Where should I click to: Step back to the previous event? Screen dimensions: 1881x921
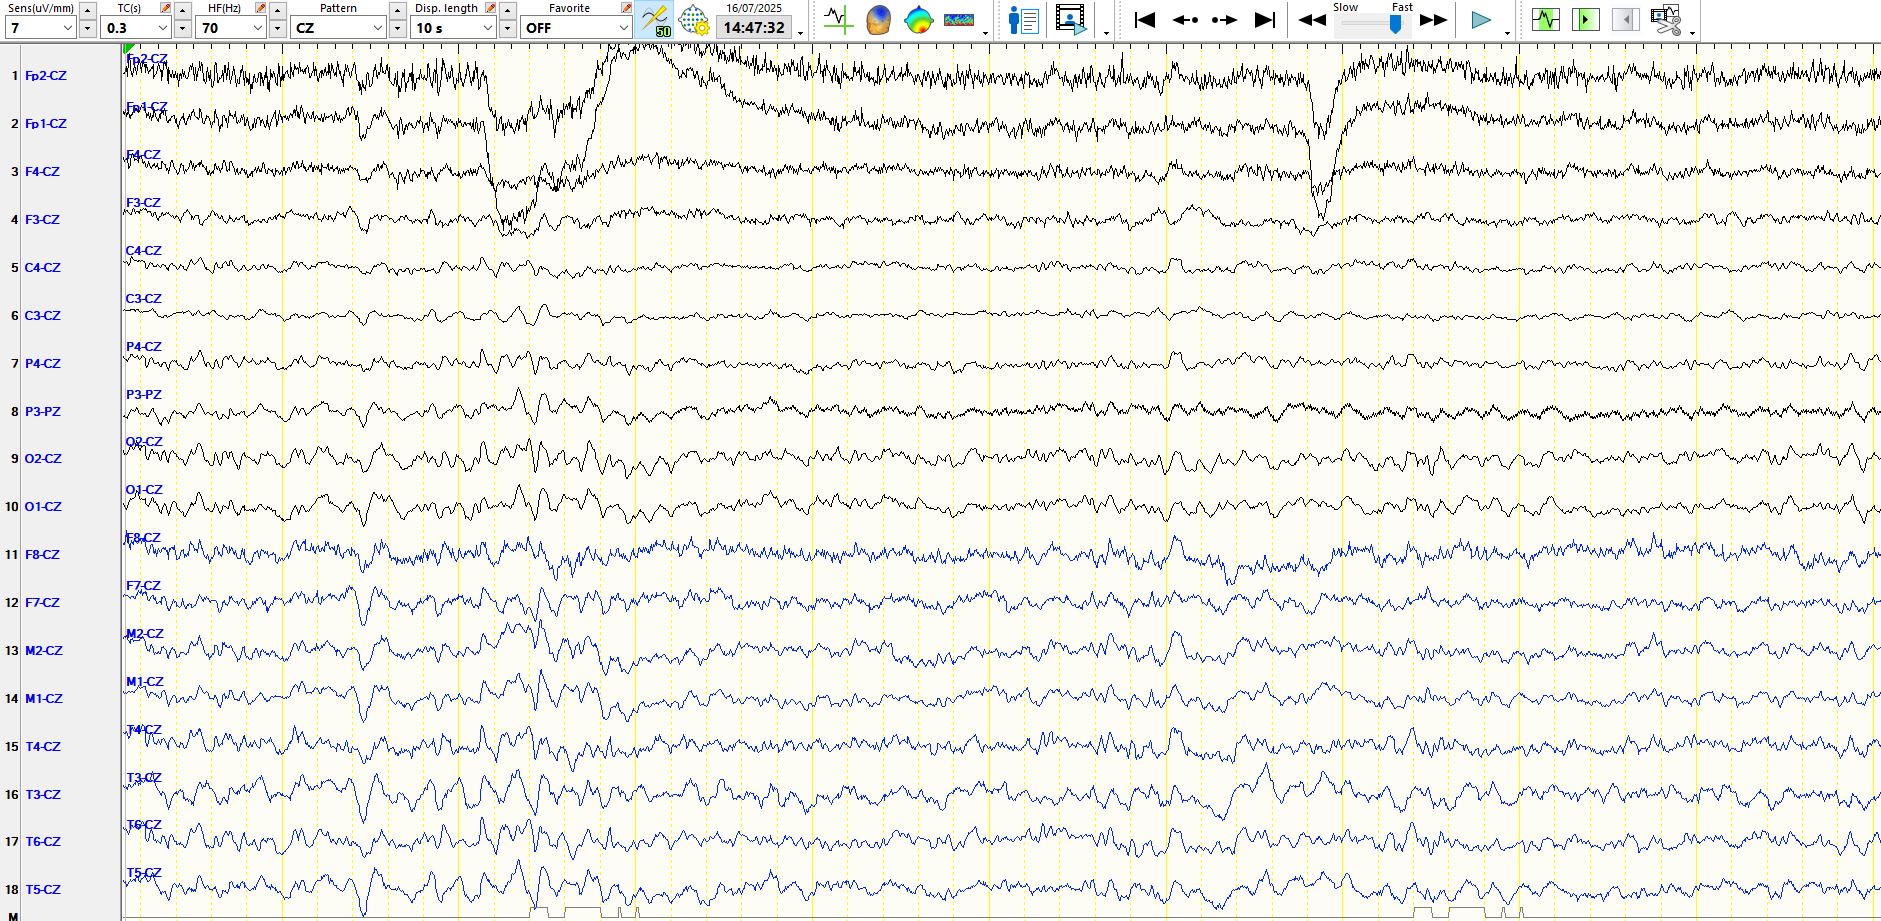point(1185,20)
